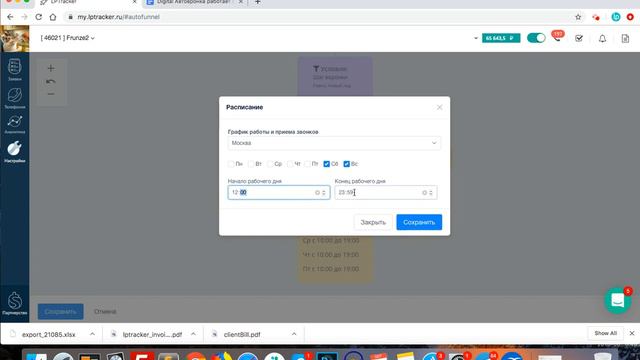This screenshot has height=360, width=640.
Task: Switch to the LPTracker browser tab
Action: [89, 2]
